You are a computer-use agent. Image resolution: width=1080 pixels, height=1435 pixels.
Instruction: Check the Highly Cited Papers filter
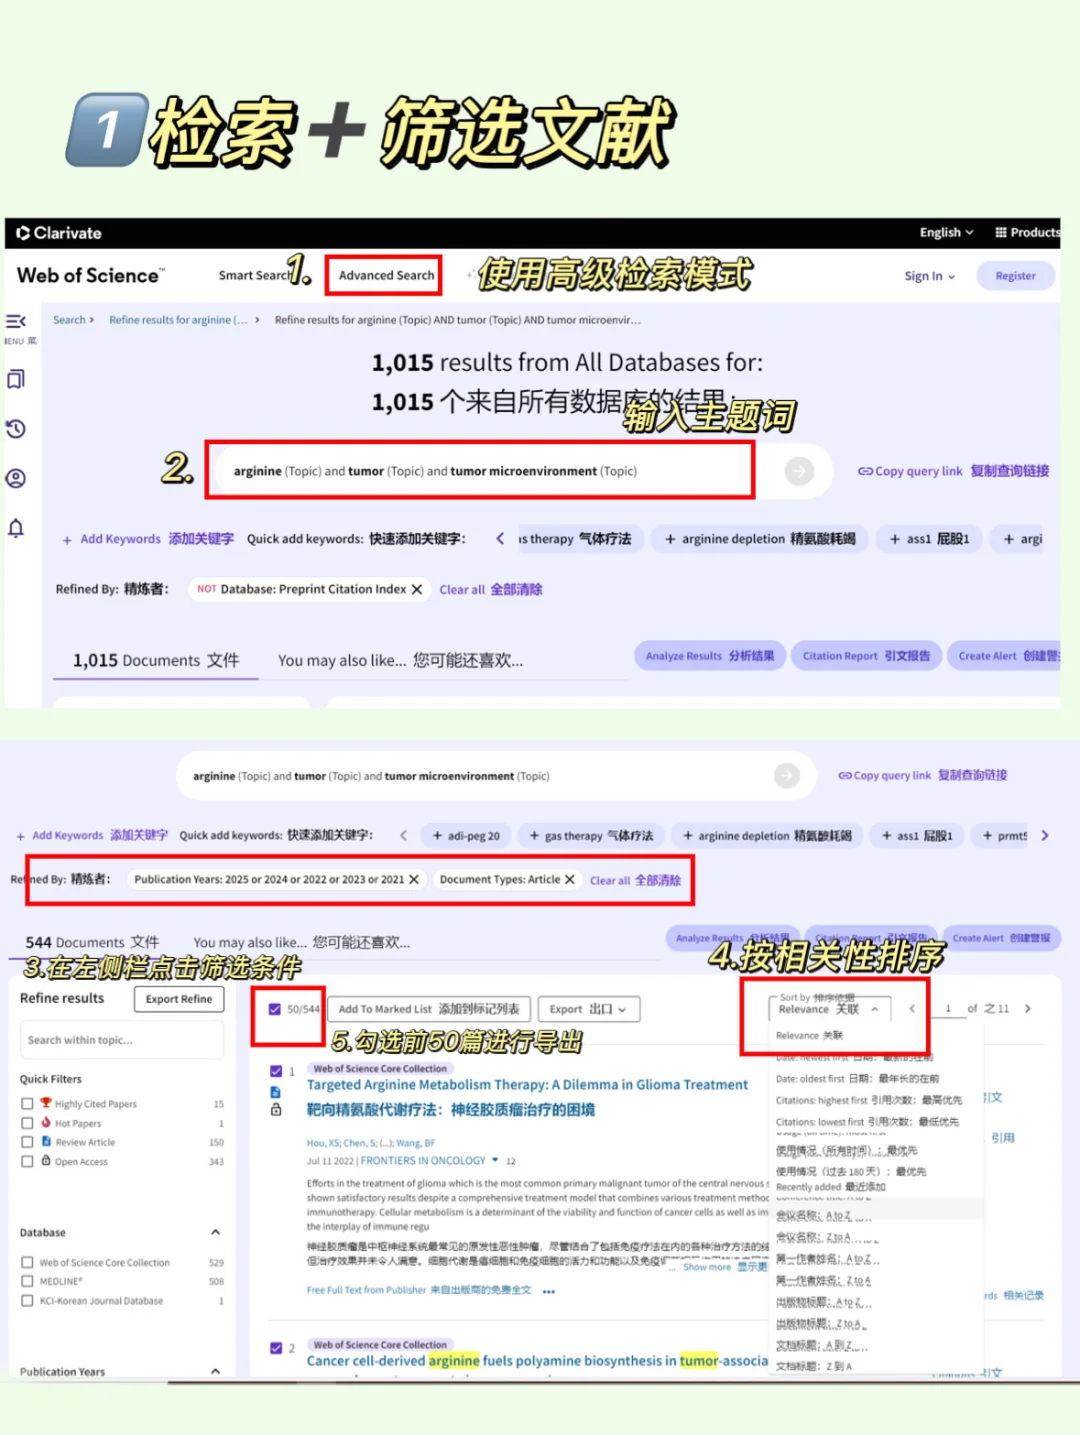pos(28,1104)
